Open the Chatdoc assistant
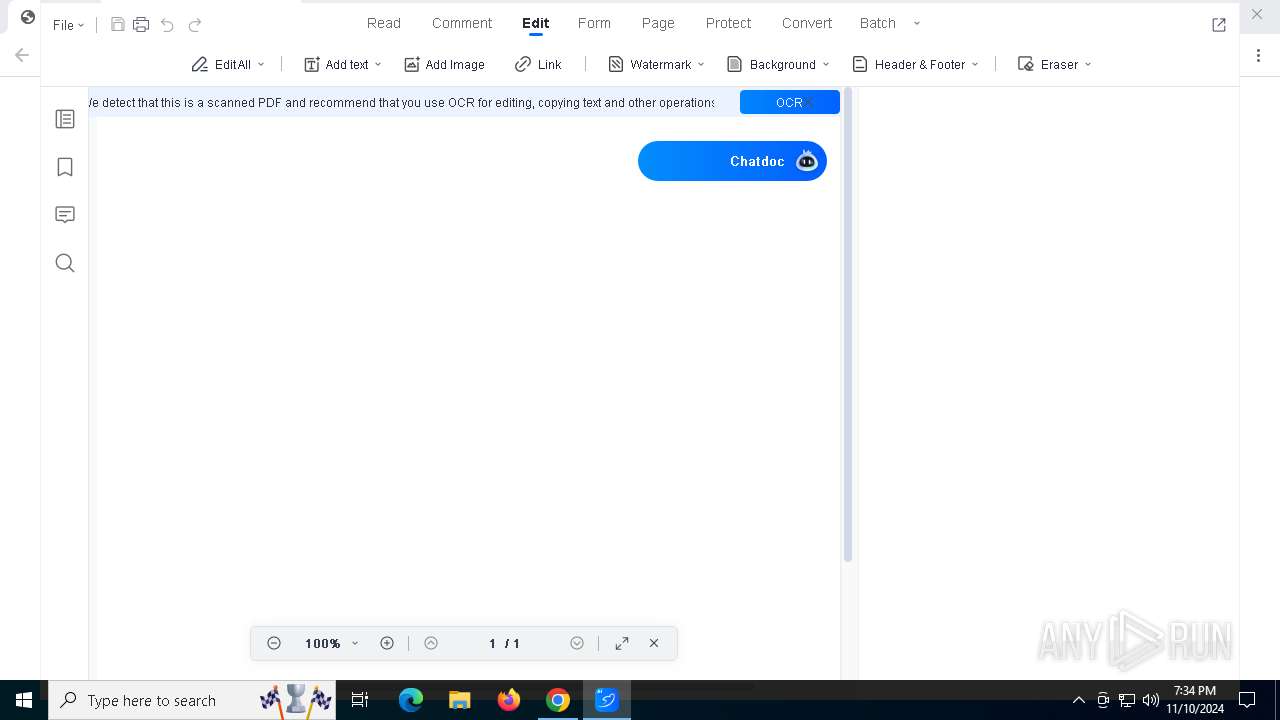1280x720 pixels. 732,161
